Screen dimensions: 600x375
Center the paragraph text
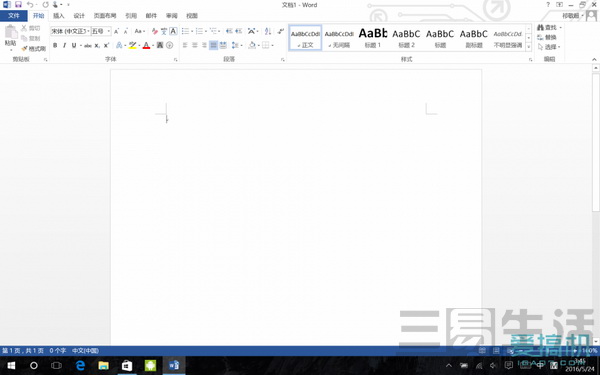195,45
